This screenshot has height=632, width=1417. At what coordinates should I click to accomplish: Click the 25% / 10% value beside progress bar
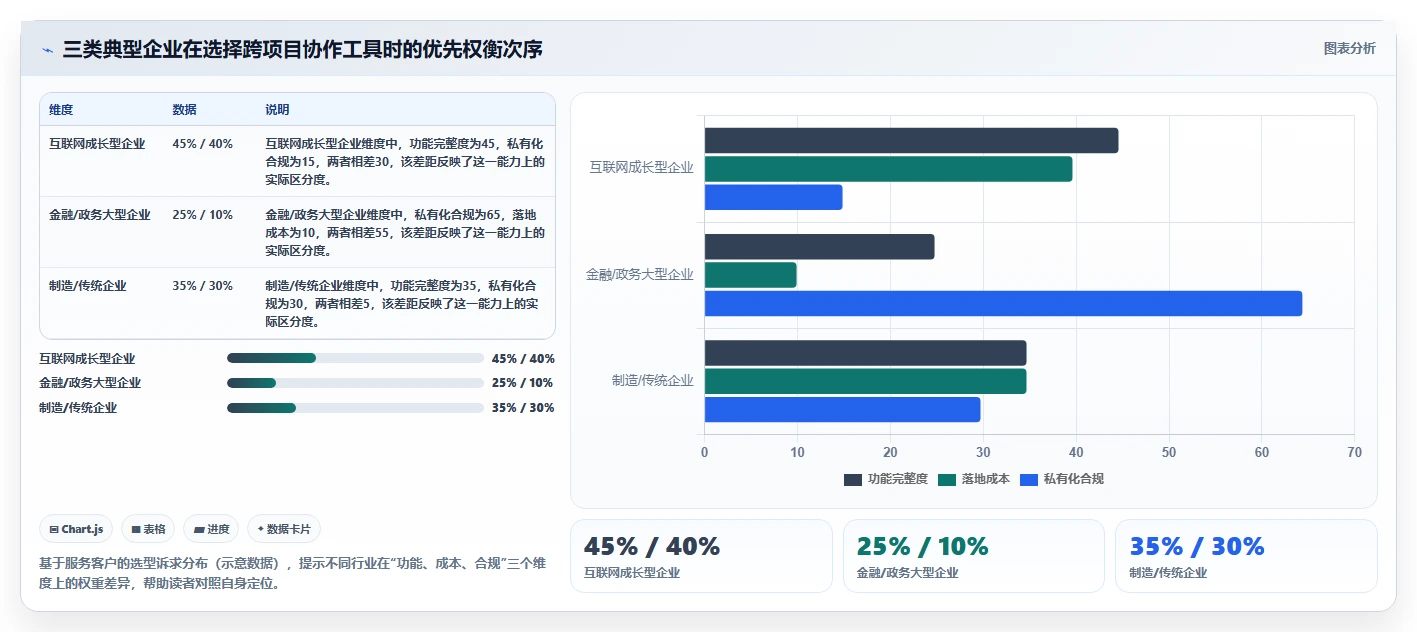(523, 383)
